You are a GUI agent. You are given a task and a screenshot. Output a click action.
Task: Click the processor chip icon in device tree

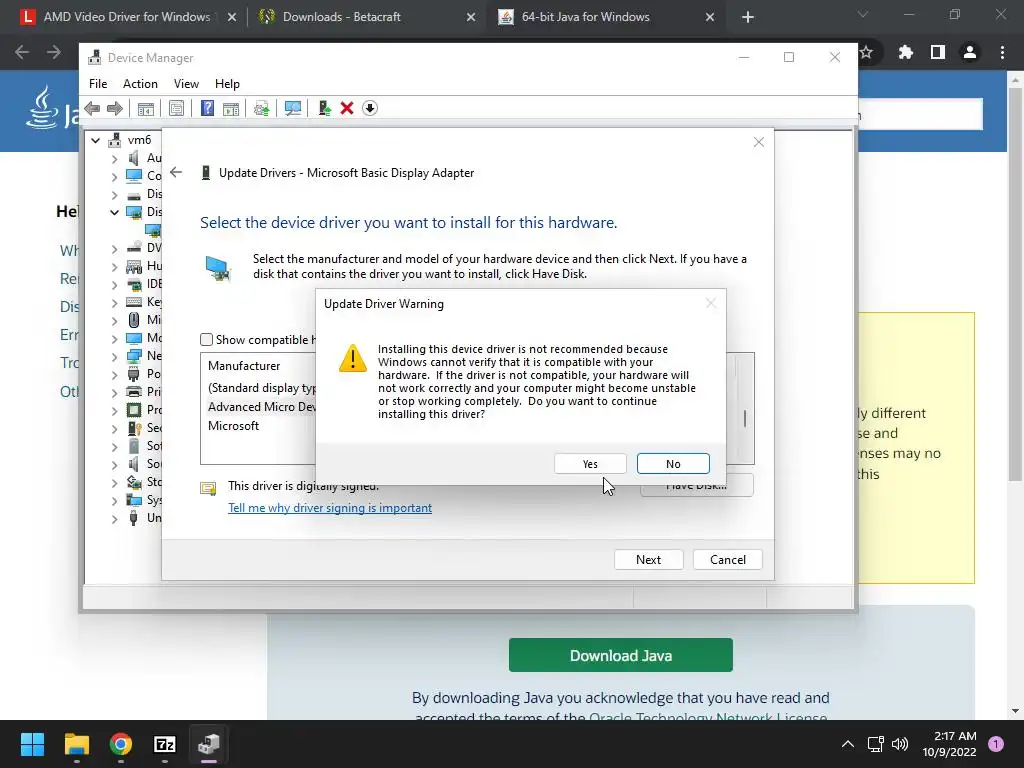click(134, 410)
